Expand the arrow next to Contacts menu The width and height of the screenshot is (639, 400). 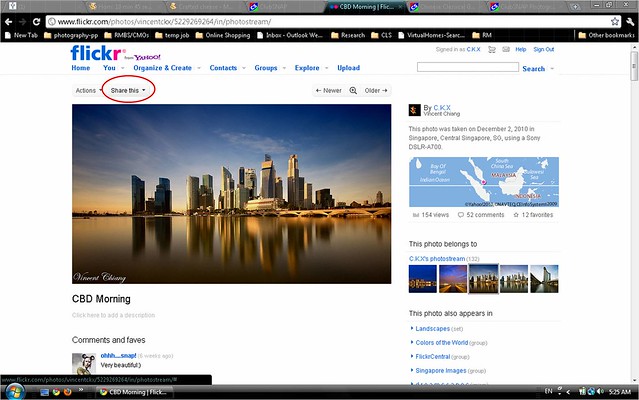coord(244,68)
